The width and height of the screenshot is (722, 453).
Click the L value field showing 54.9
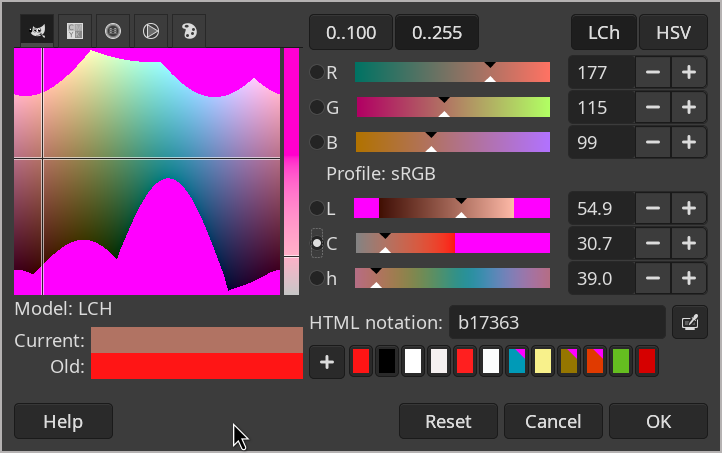point(602,208)
